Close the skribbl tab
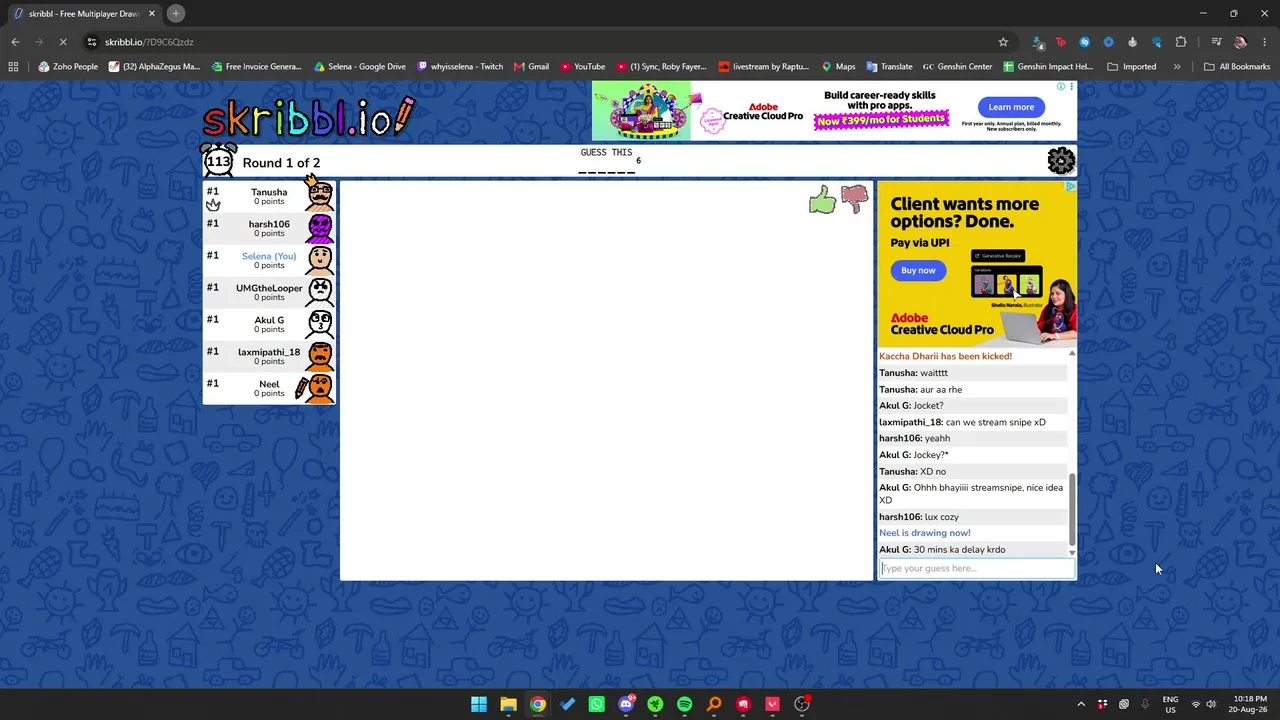1280x720 pixels. (151, 14)
